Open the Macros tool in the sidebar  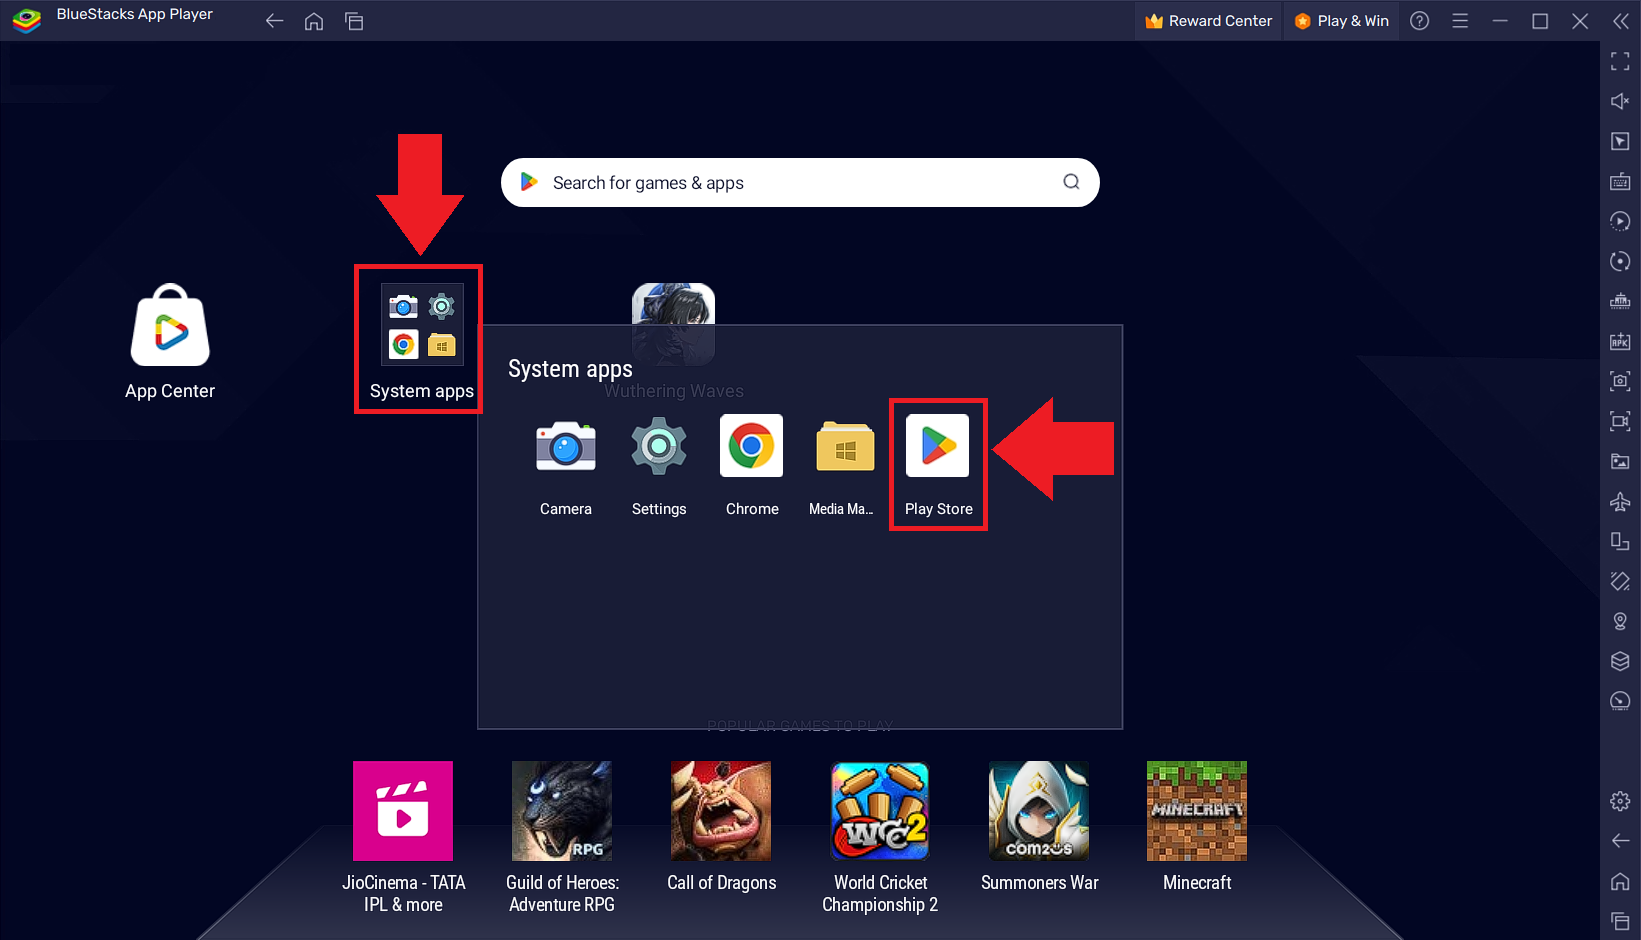tap(1620, 221)
